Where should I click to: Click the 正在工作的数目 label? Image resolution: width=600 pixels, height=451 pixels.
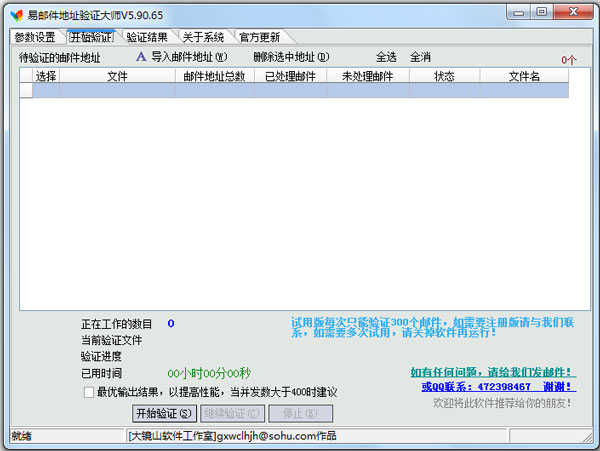(x=117, y=324)
